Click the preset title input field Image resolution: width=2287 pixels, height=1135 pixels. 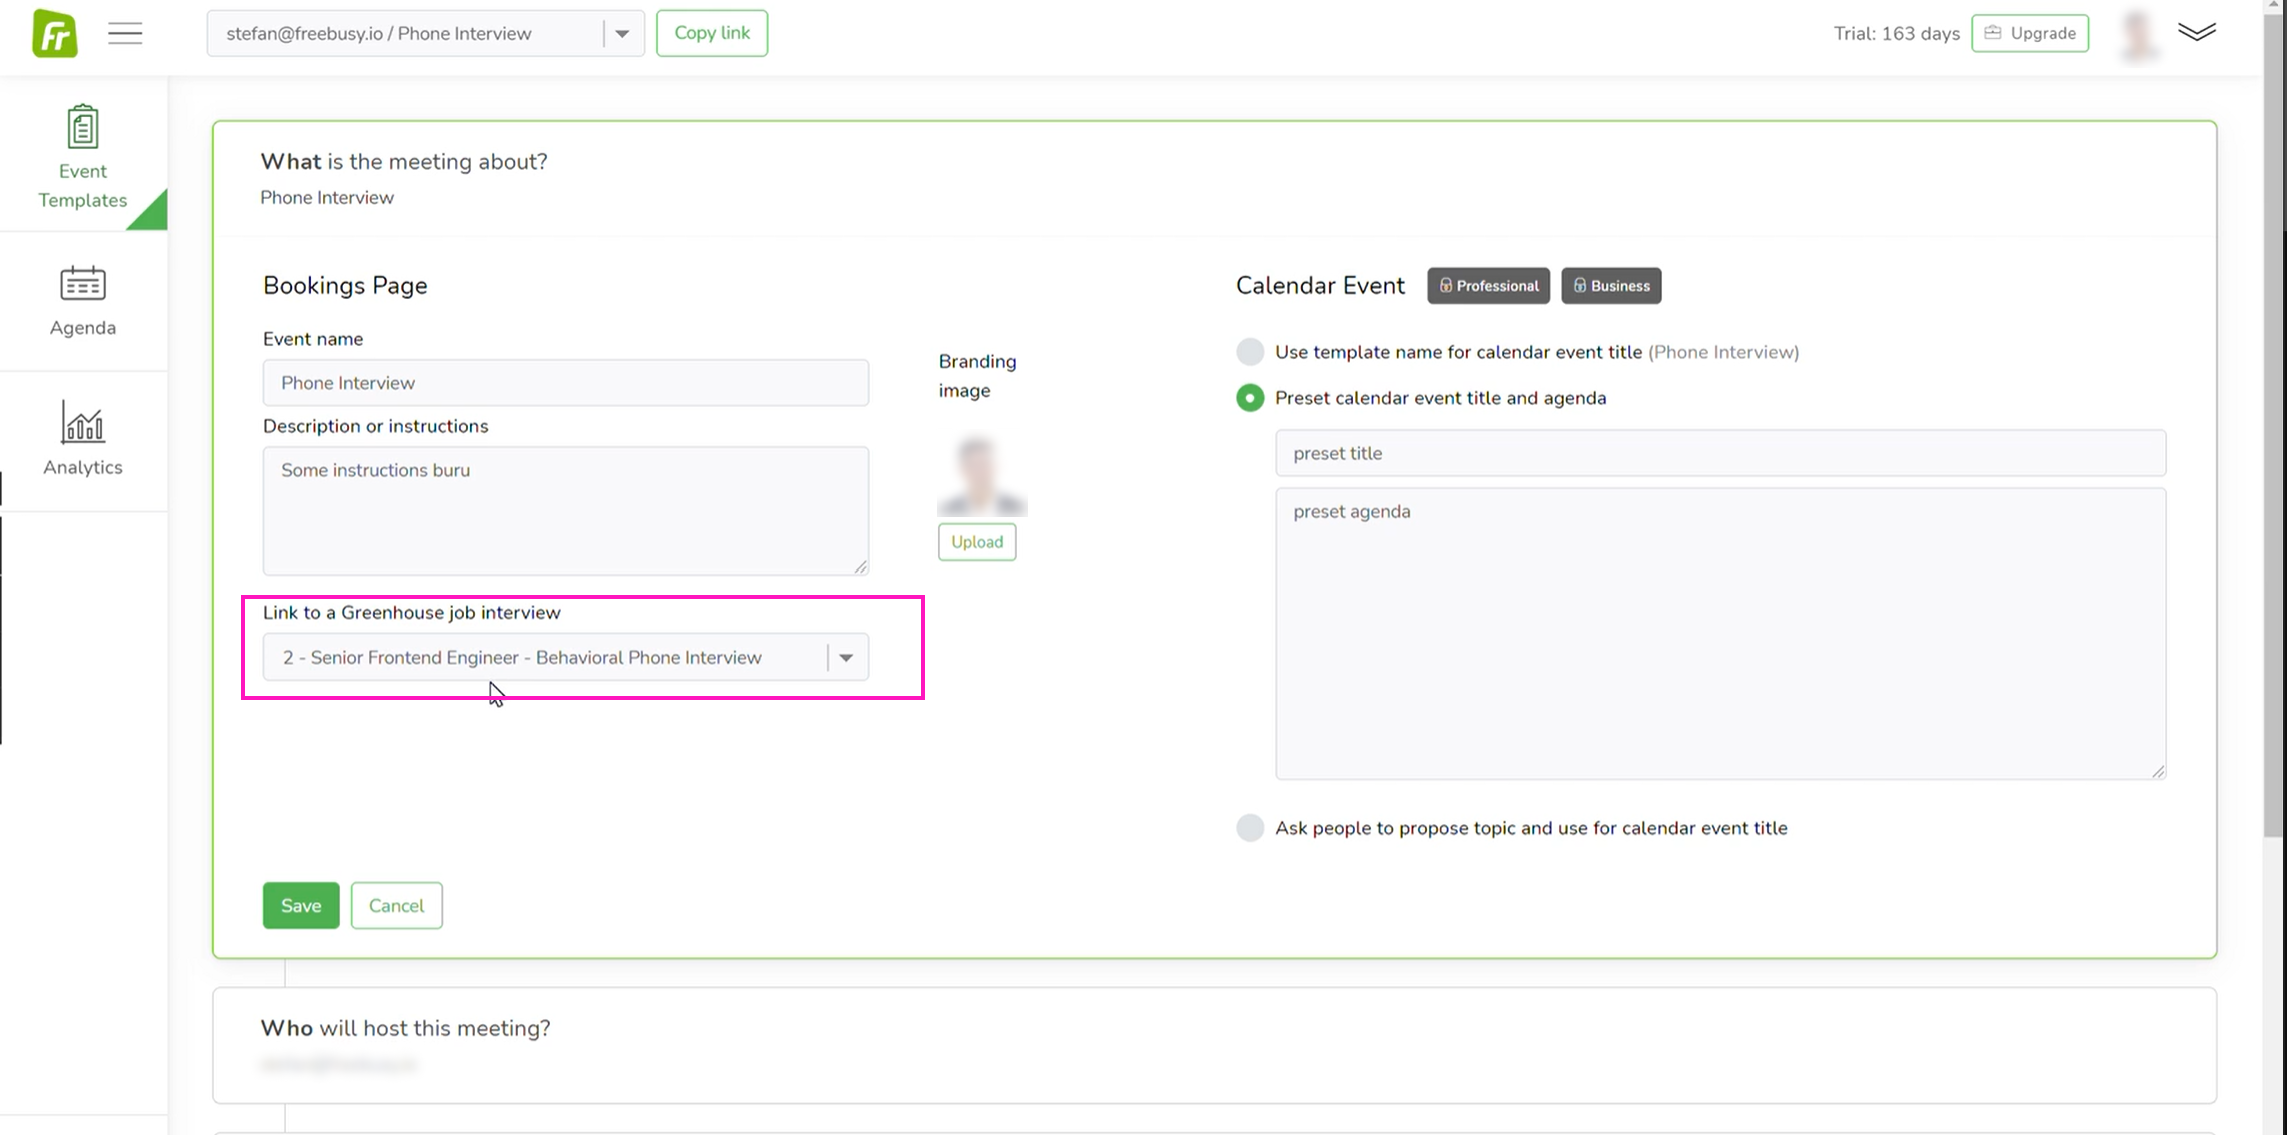(1720, 454)
